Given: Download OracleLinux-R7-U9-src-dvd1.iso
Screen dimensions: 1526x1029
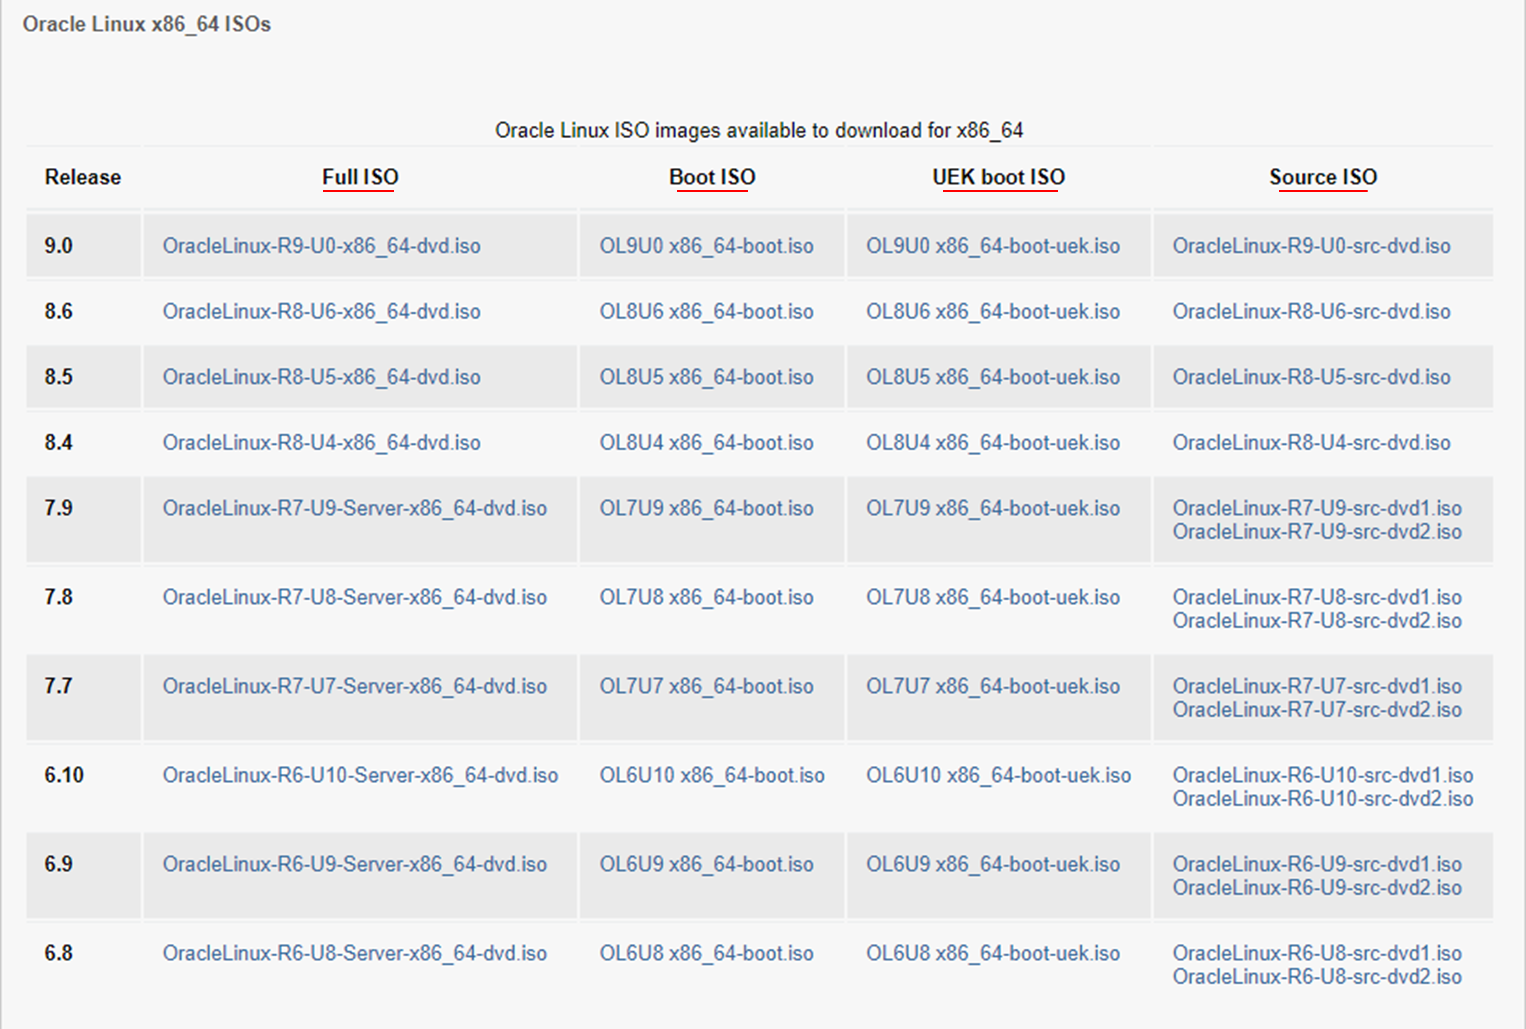Looking at the screenshot, I should point(1317,508).
